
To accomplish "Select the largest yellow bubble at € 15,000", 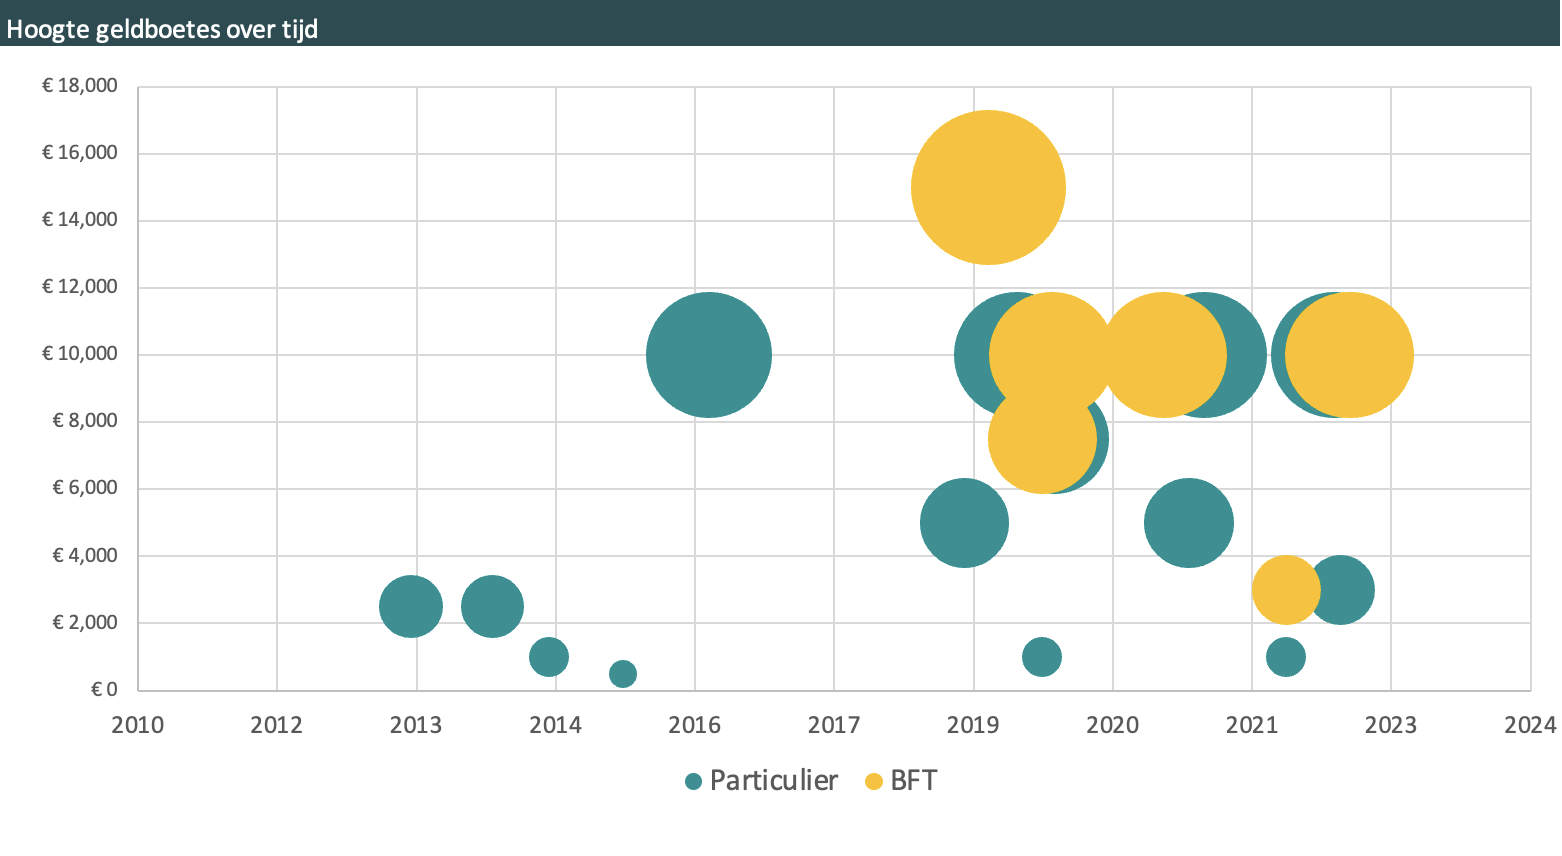I will pyautogui.click(x=988, y=188).
